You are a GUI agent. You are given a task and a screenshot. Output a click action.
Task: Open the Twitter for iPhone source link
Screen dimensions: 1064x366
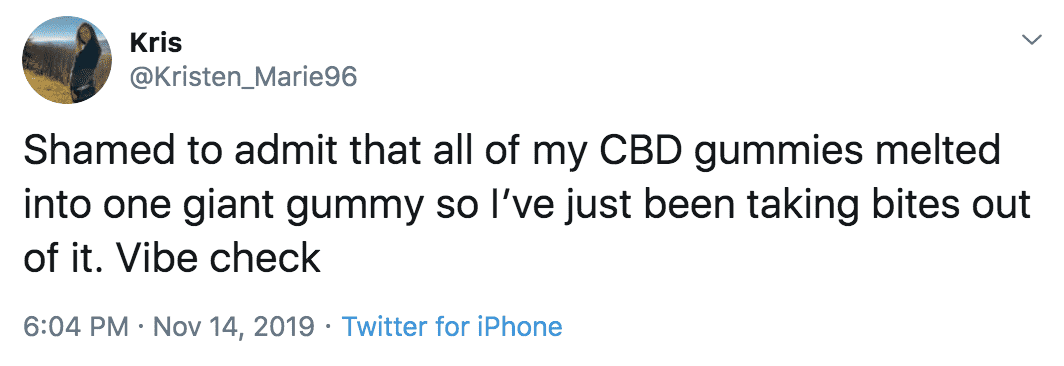pos(452,327)
